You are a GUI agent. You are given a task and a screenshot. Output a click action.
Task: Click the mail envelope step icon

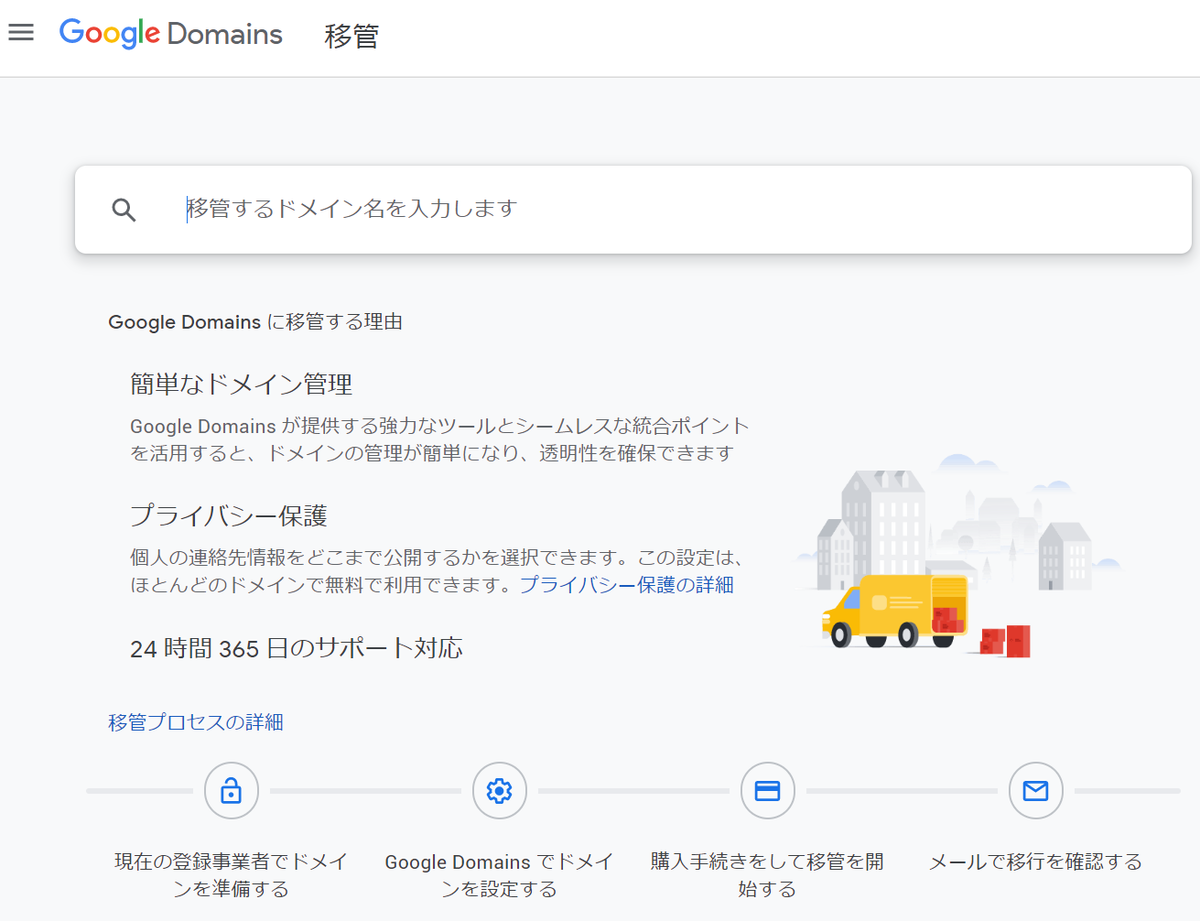[x=1035, y=791]
